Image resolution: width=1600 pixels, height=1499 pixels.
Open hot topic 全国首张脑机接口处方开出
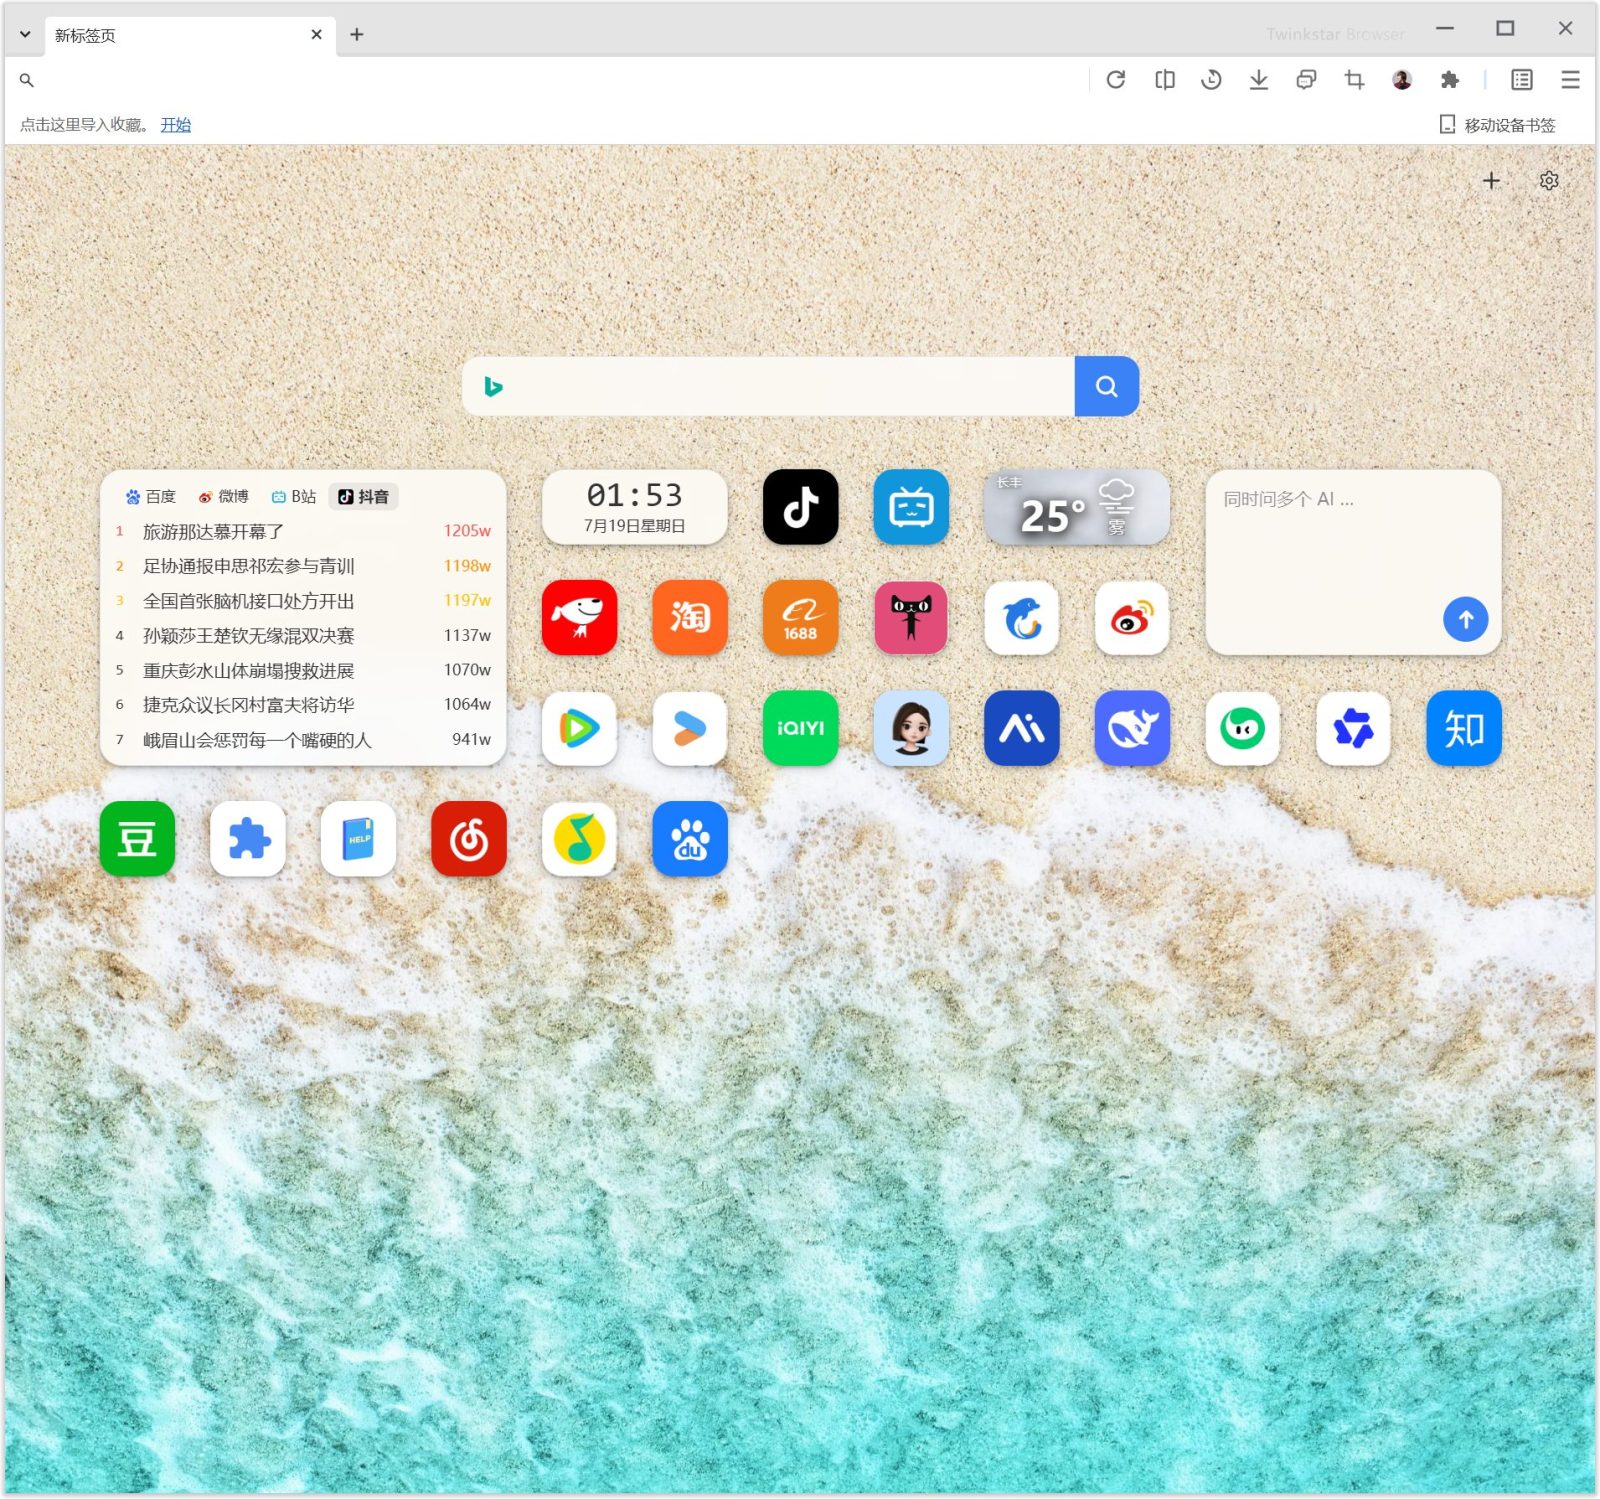(303, 601)
